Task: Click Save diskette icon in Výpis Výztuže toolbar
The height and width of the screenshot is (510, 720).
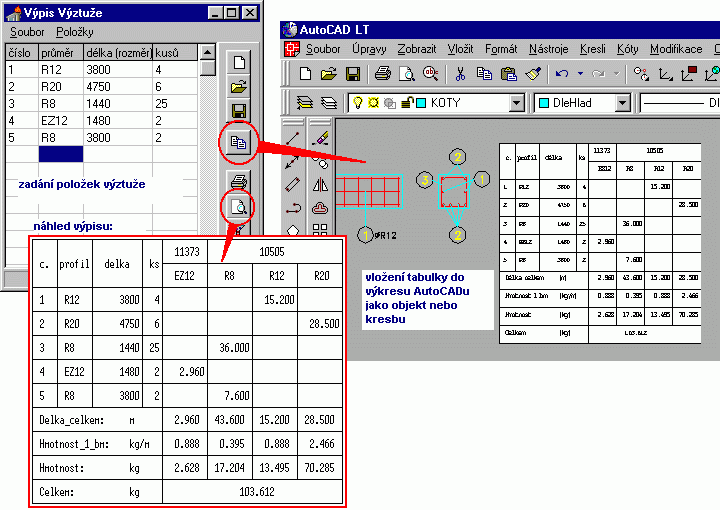Action: (239, 111)
